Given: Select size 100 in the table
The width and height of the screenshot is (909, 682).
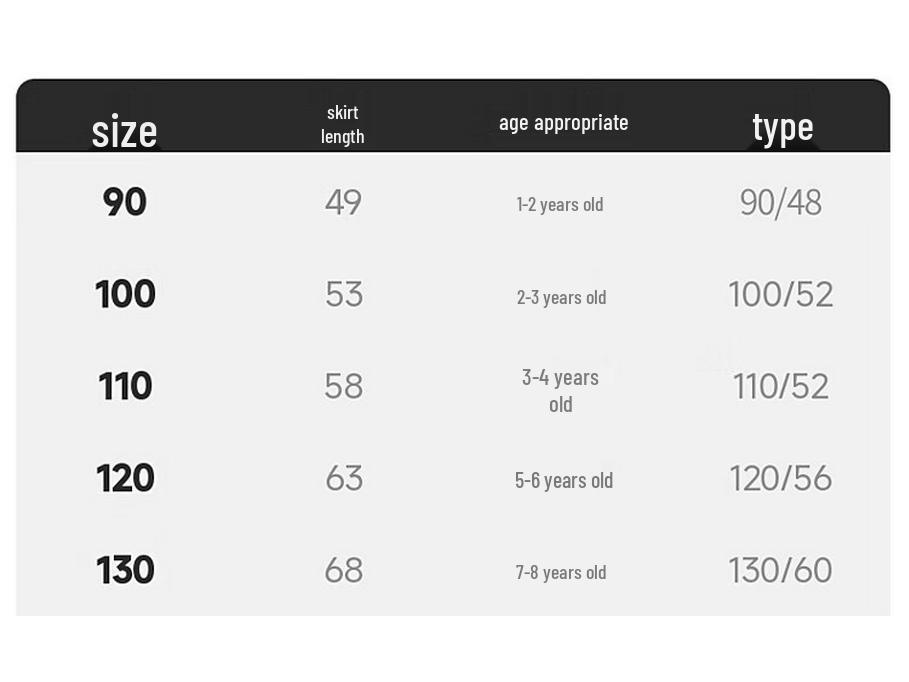Looking at the screenshot, I should coord(125,294).
